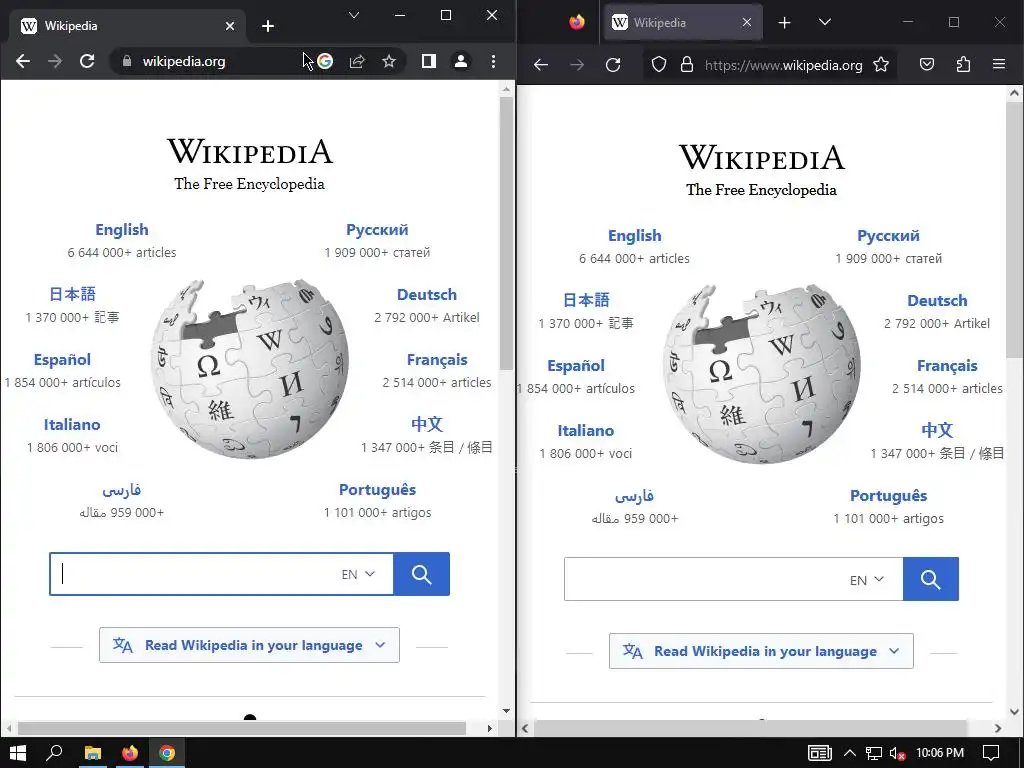This screenshot has height=768, width=1024.
Task: Open Firefox's list all tabs dropdown
Action: tap(825, 22)
